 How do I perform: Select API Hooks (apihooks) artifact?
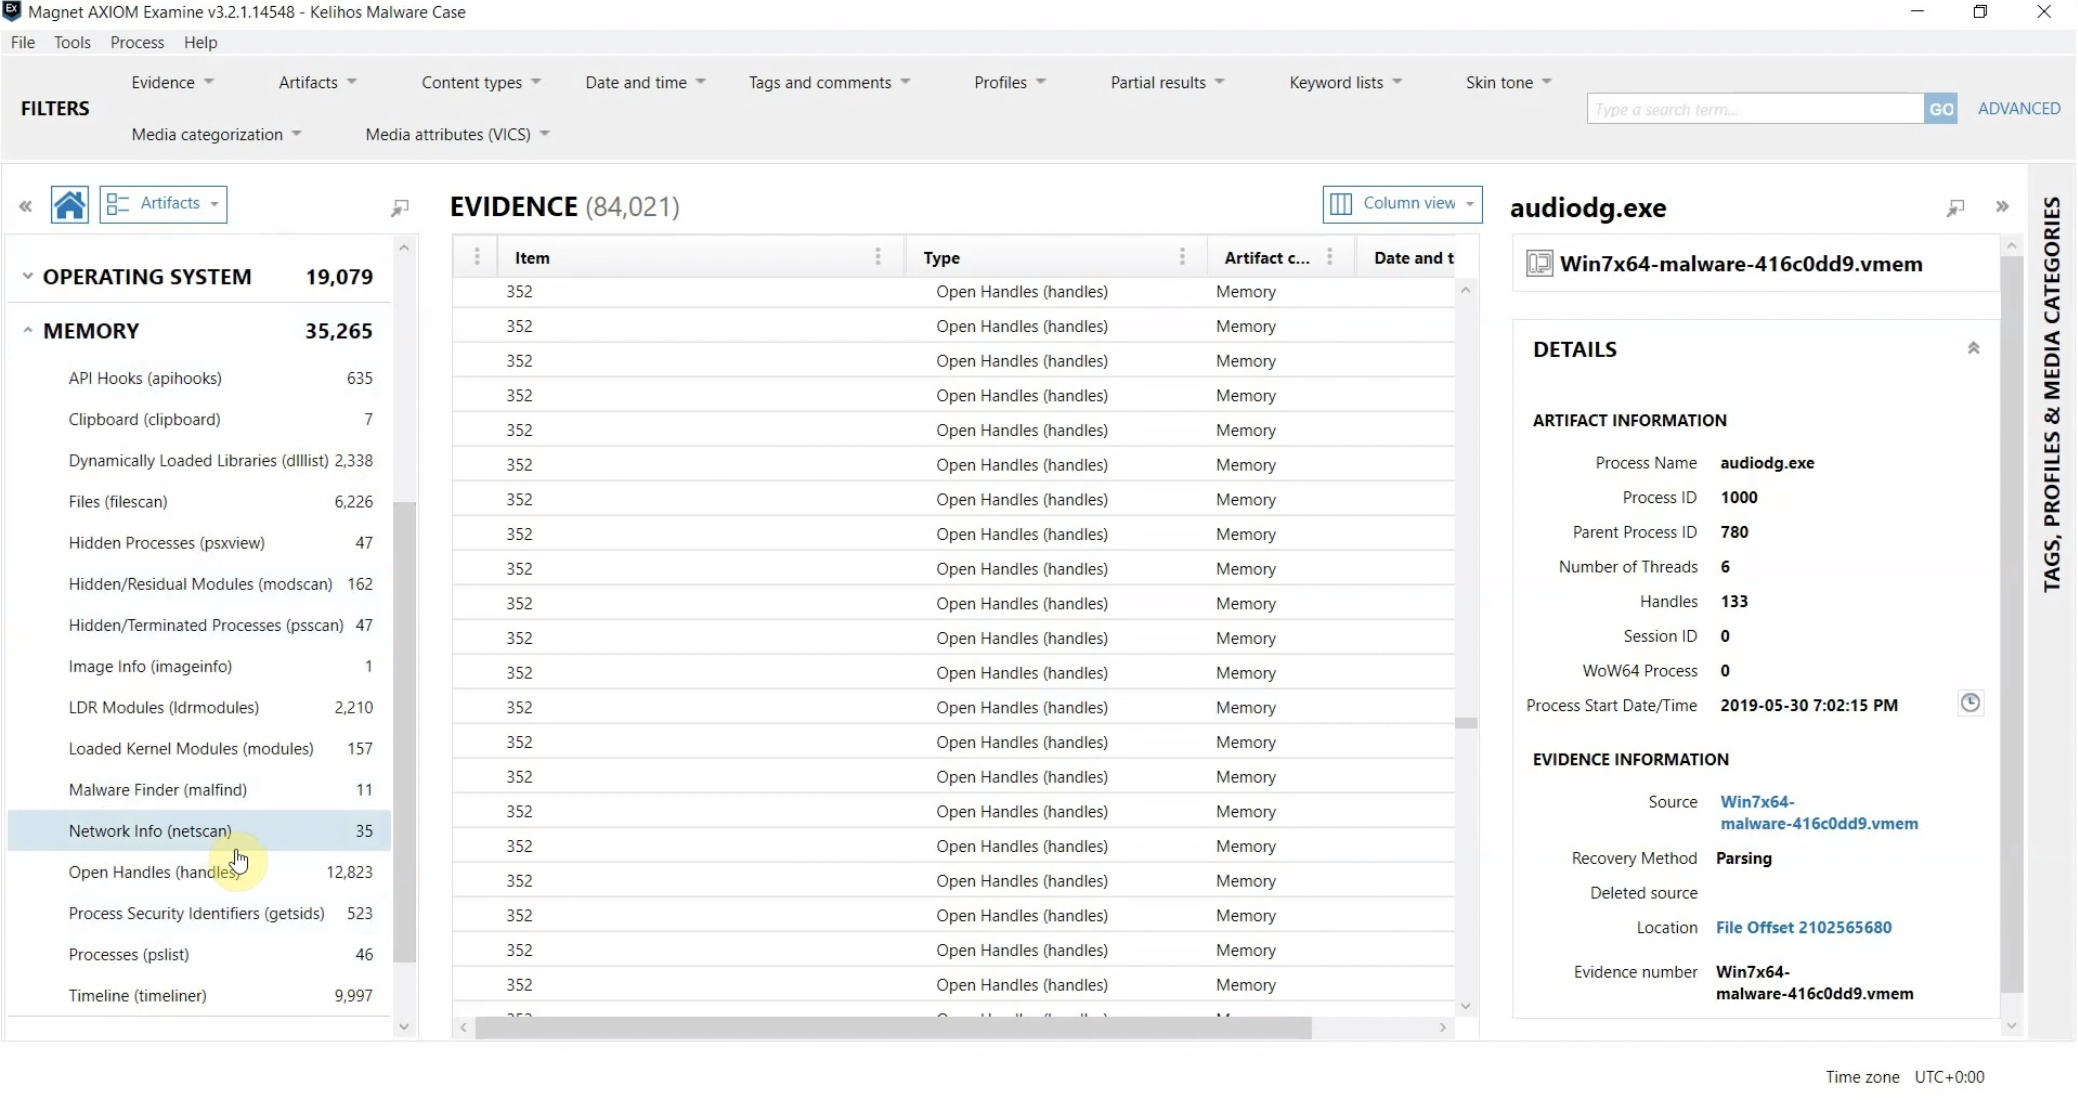click(199, 378)
